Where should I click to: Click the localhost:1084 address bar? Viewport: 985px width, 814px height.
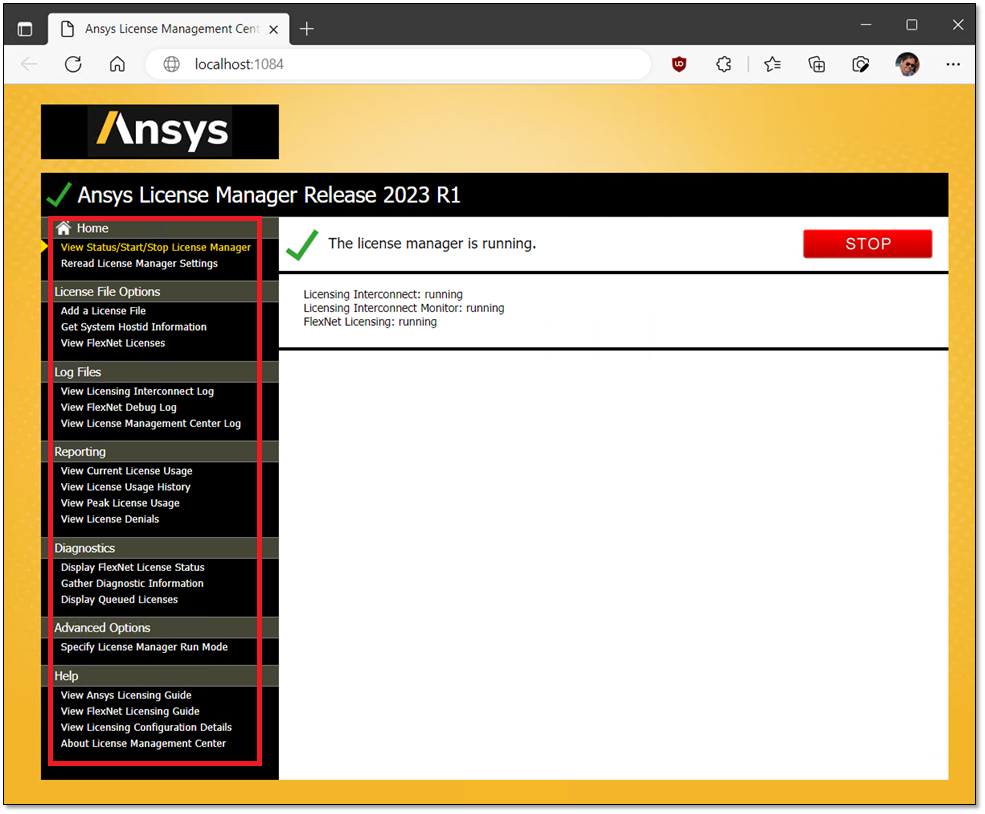coord(398,64)
